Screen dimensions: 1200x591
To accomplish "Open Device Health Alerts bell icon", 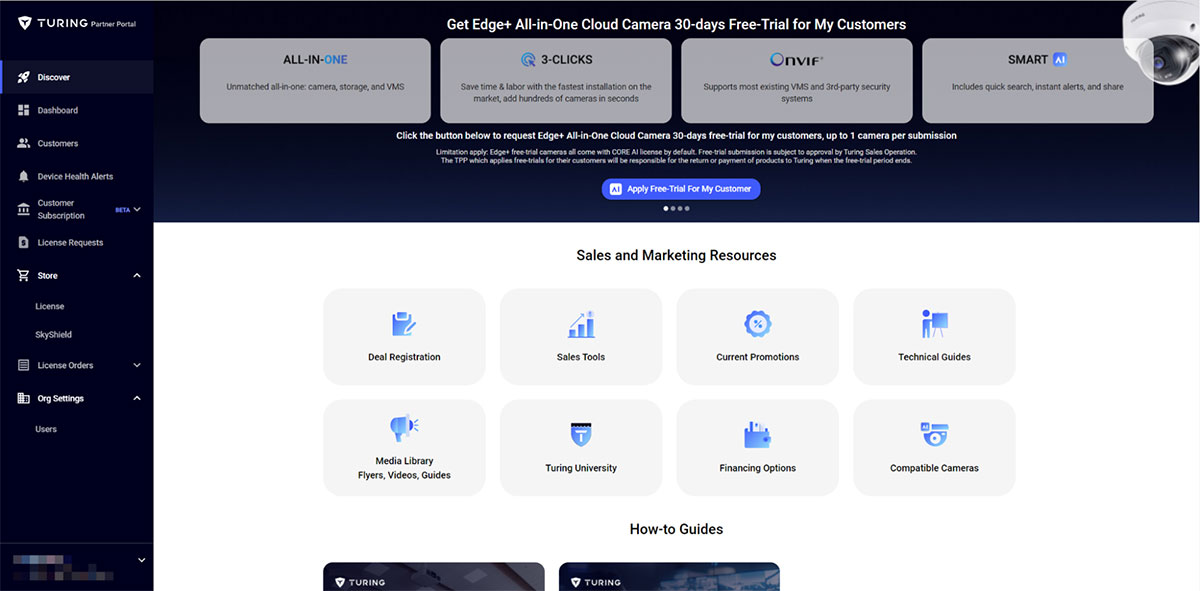I will 24,176.
